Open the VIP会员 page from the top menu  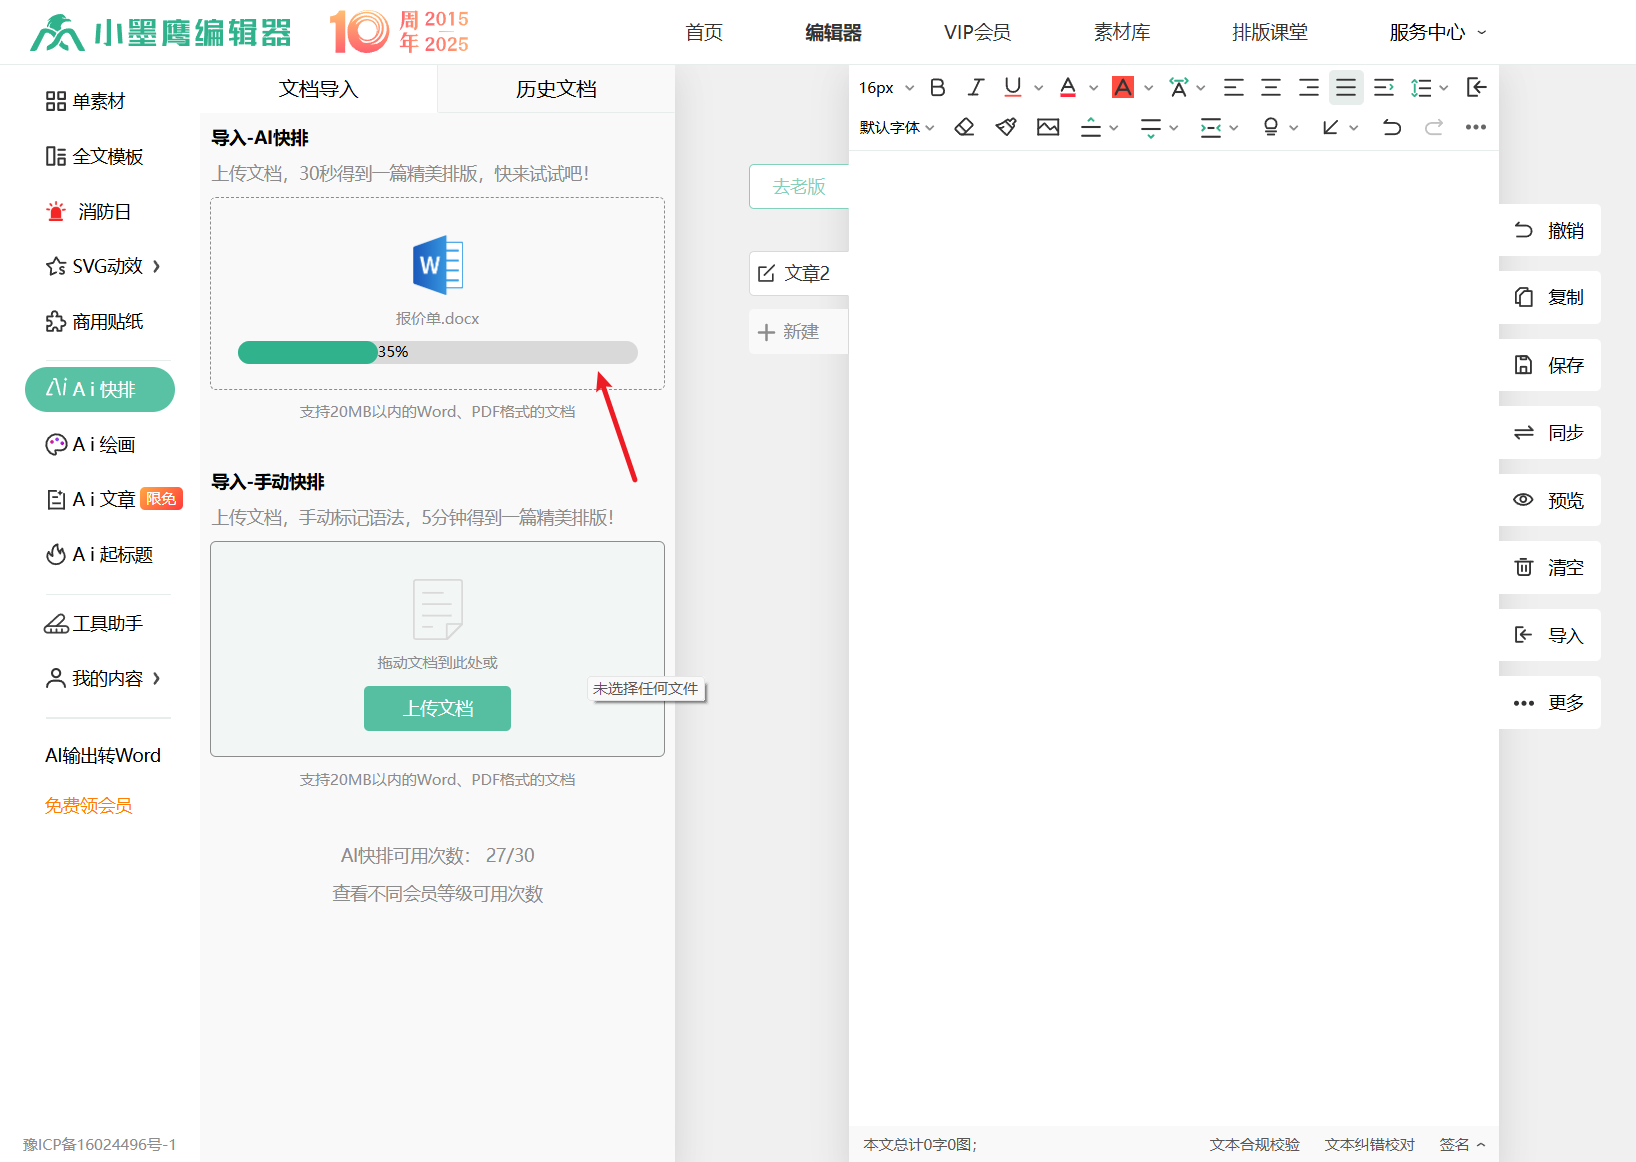click(977, 32)
